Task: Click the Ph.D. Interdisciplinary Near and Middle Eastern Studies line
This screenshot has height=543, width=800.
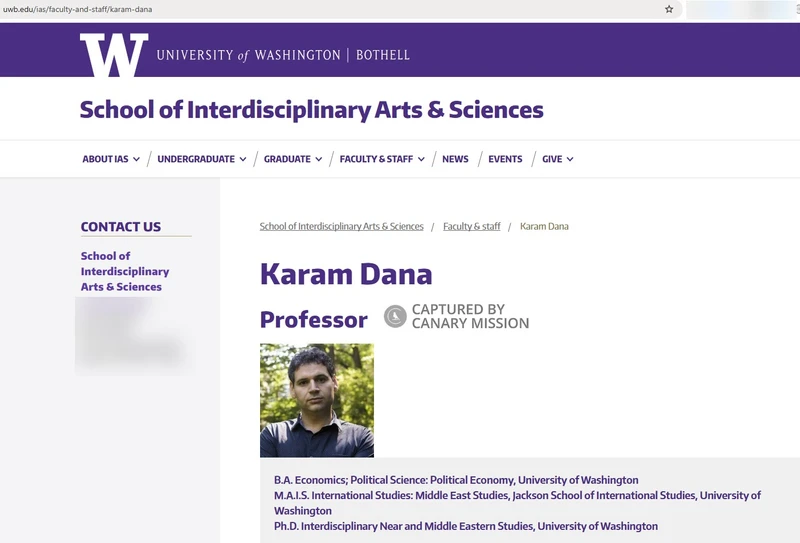Action: pyautogui.click(x=466, y=526)
